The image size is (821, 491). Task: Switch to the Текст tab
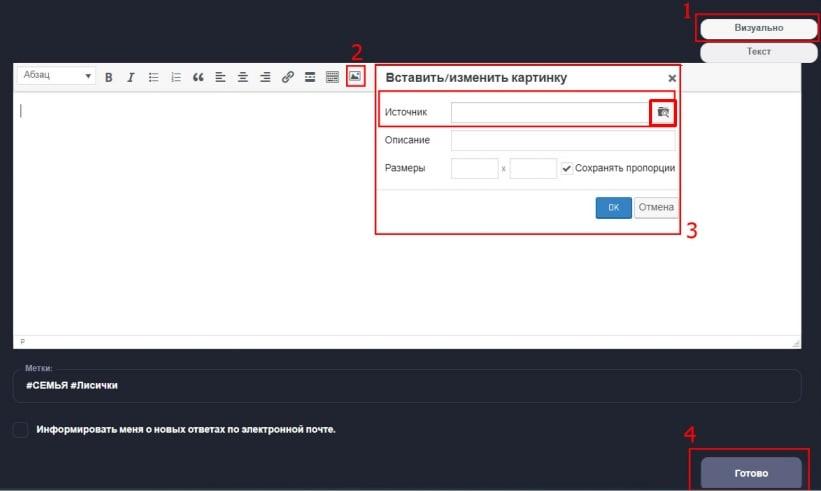(758, 51)
